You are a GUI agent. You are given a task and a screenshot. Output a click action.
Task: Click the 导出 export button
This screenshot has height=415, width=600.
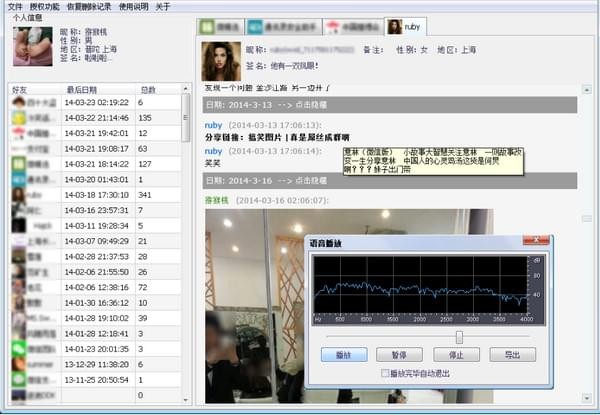coord(513,355)
